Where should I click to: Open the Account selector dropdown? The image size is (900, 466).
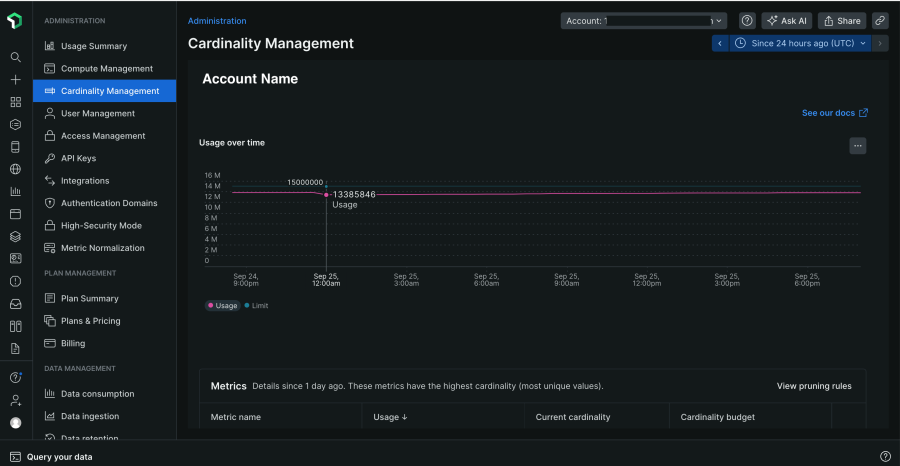pos(644,20)
